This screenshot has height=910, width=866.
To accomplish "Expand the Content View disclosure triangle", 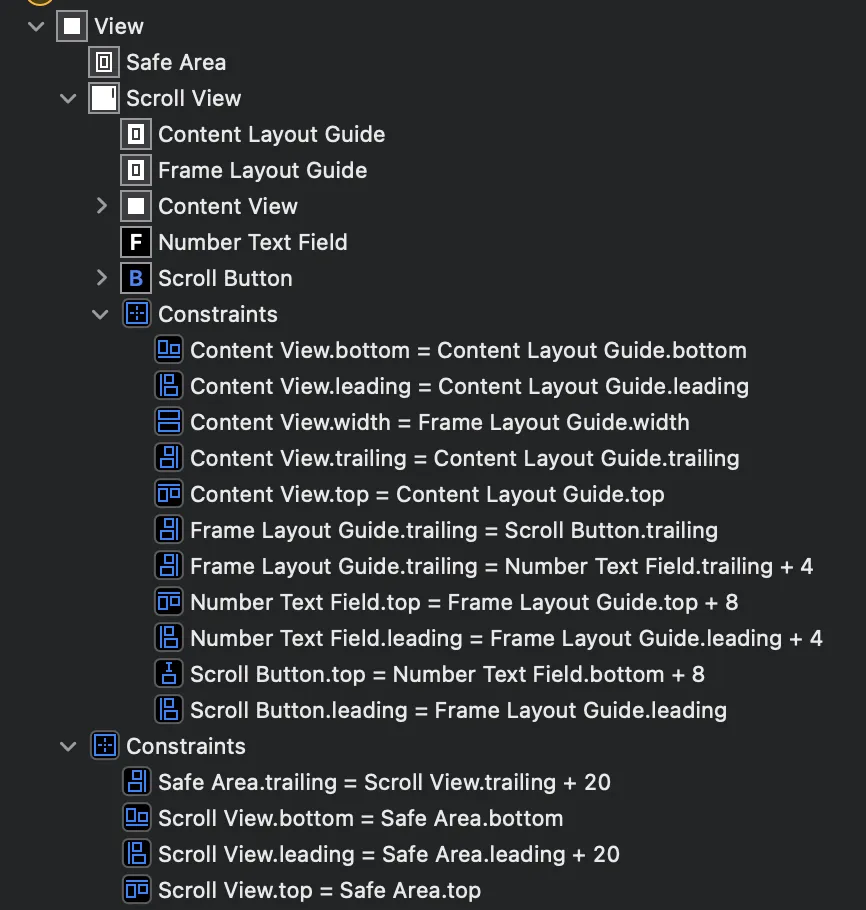I will coord(101,206).
